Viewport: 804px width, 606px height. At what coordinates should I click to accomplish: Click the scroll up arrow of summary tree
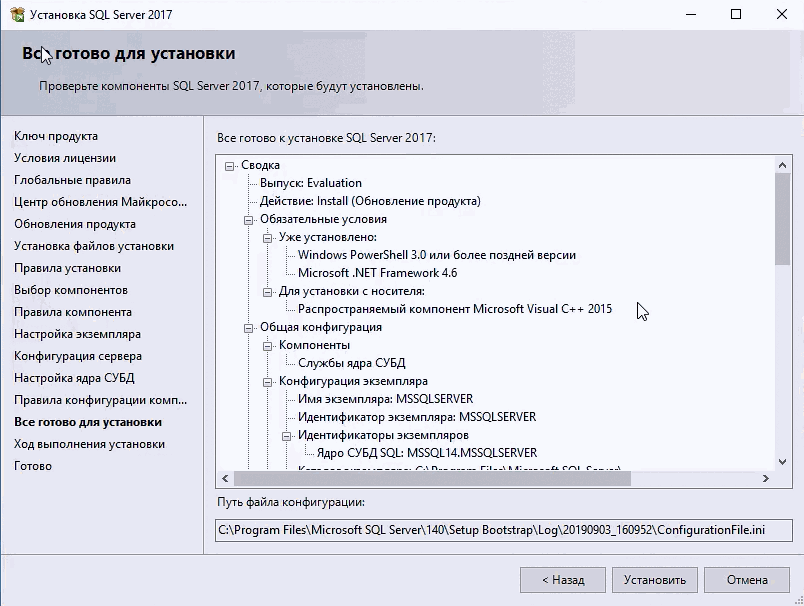pyautogui.click(x=782, y=165)
